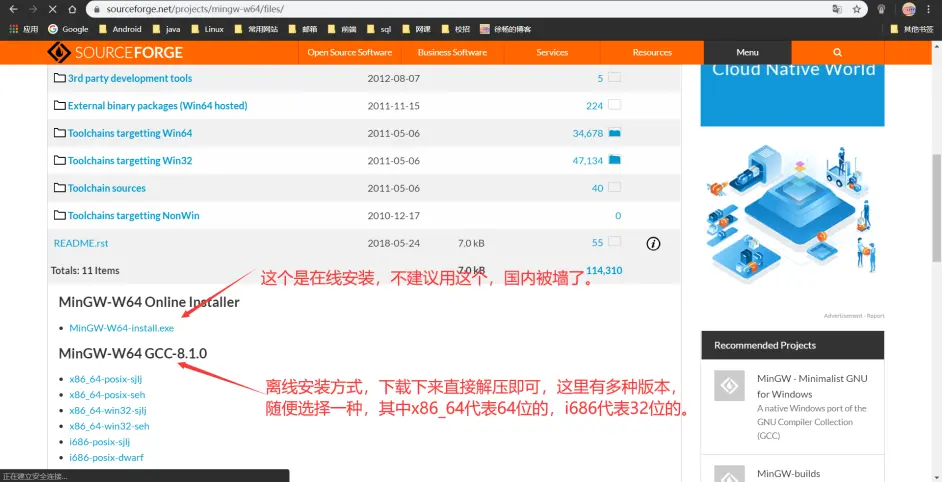The width and height of the screenshot is (942, 482).
Task: Open the Toolchains targetting Win64 folder
Action: pos(129,133)
